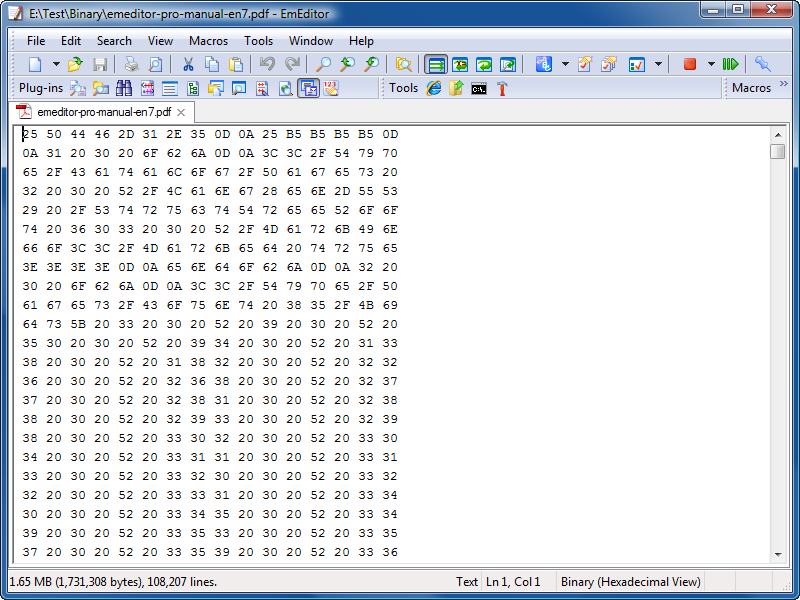Open Print Preview icon

(155, 64)
